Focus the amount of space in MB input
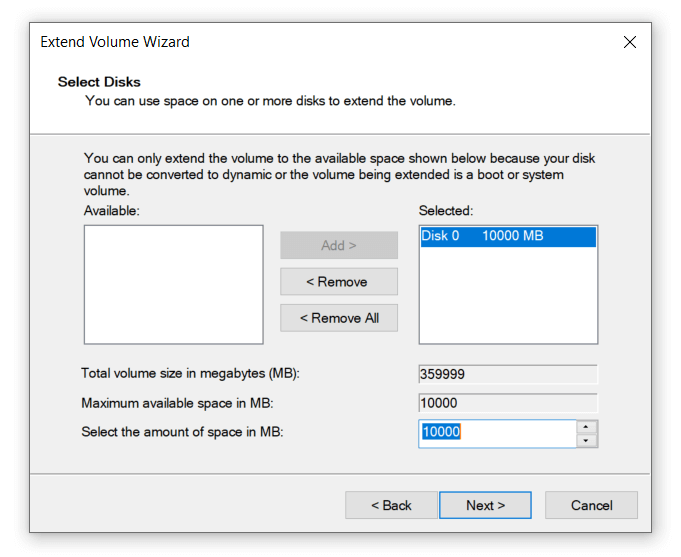 (496, 433)
